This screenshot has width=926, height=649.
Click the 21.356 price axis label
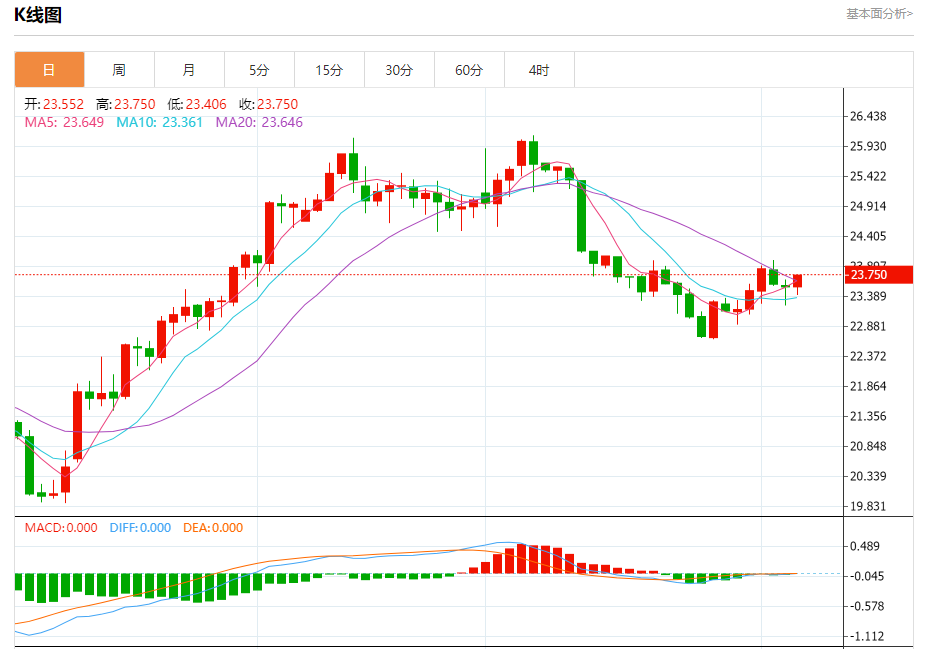click(x=868, y=417)
